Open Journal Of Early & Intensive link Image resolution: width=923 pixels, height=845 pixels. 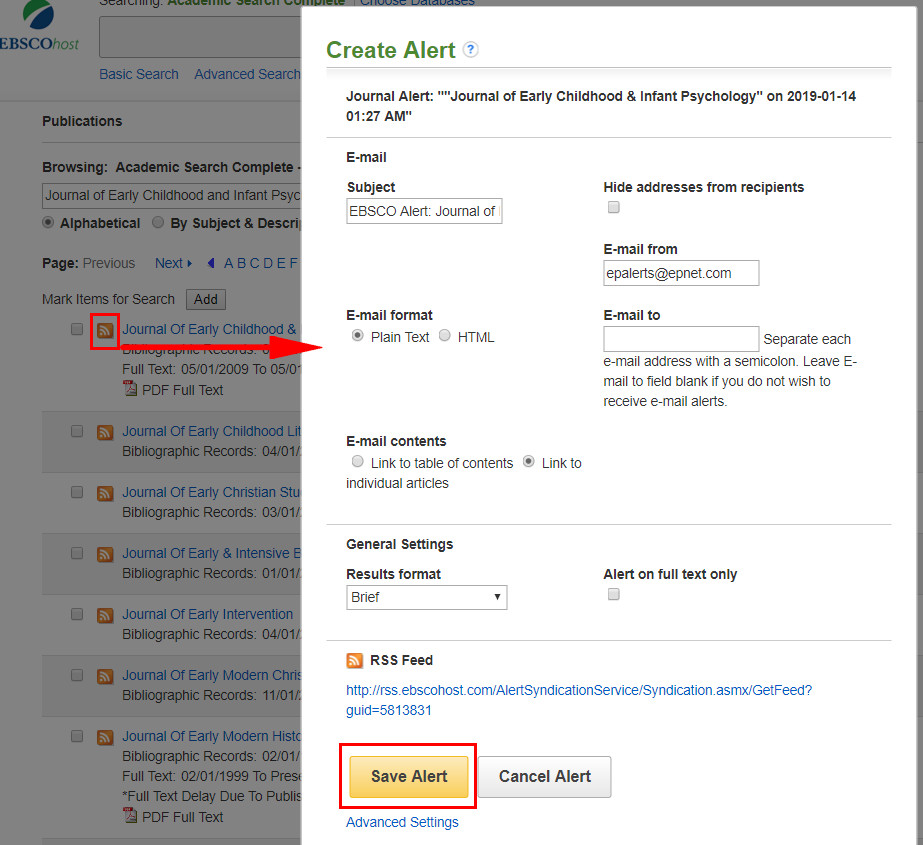(211, 554)
